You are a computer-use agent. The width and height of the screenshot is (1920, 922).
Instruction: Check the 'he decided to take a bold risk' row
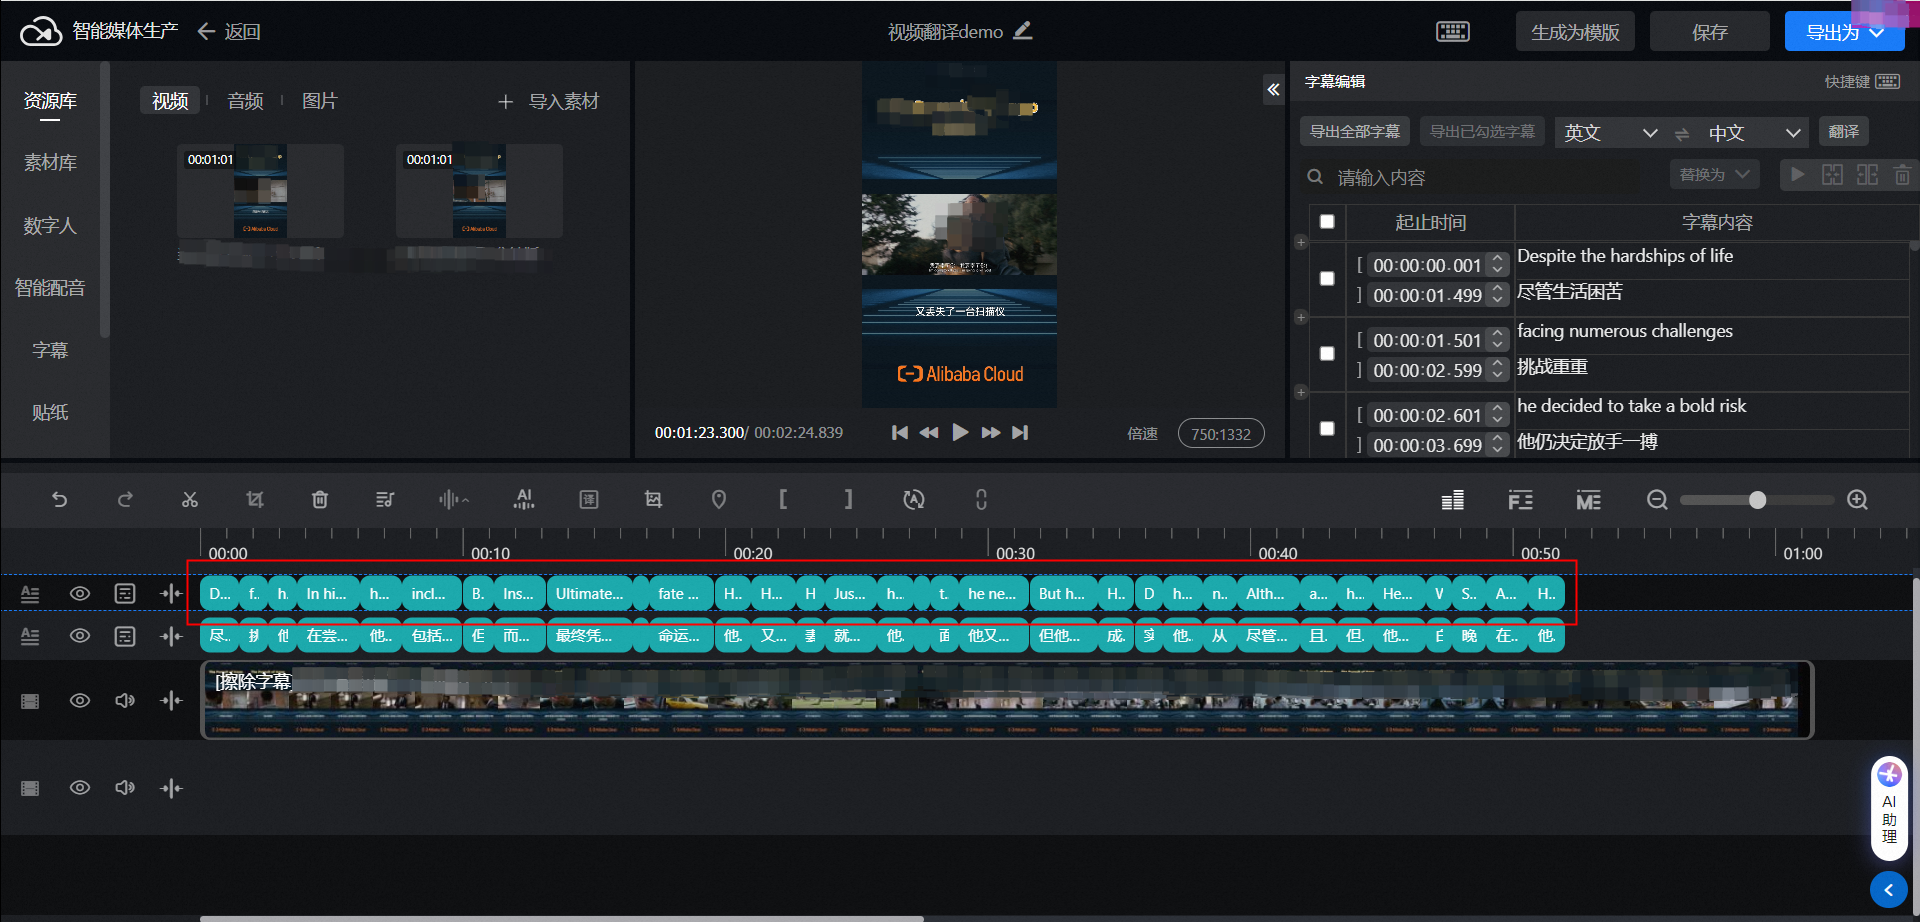point(1327,429)
